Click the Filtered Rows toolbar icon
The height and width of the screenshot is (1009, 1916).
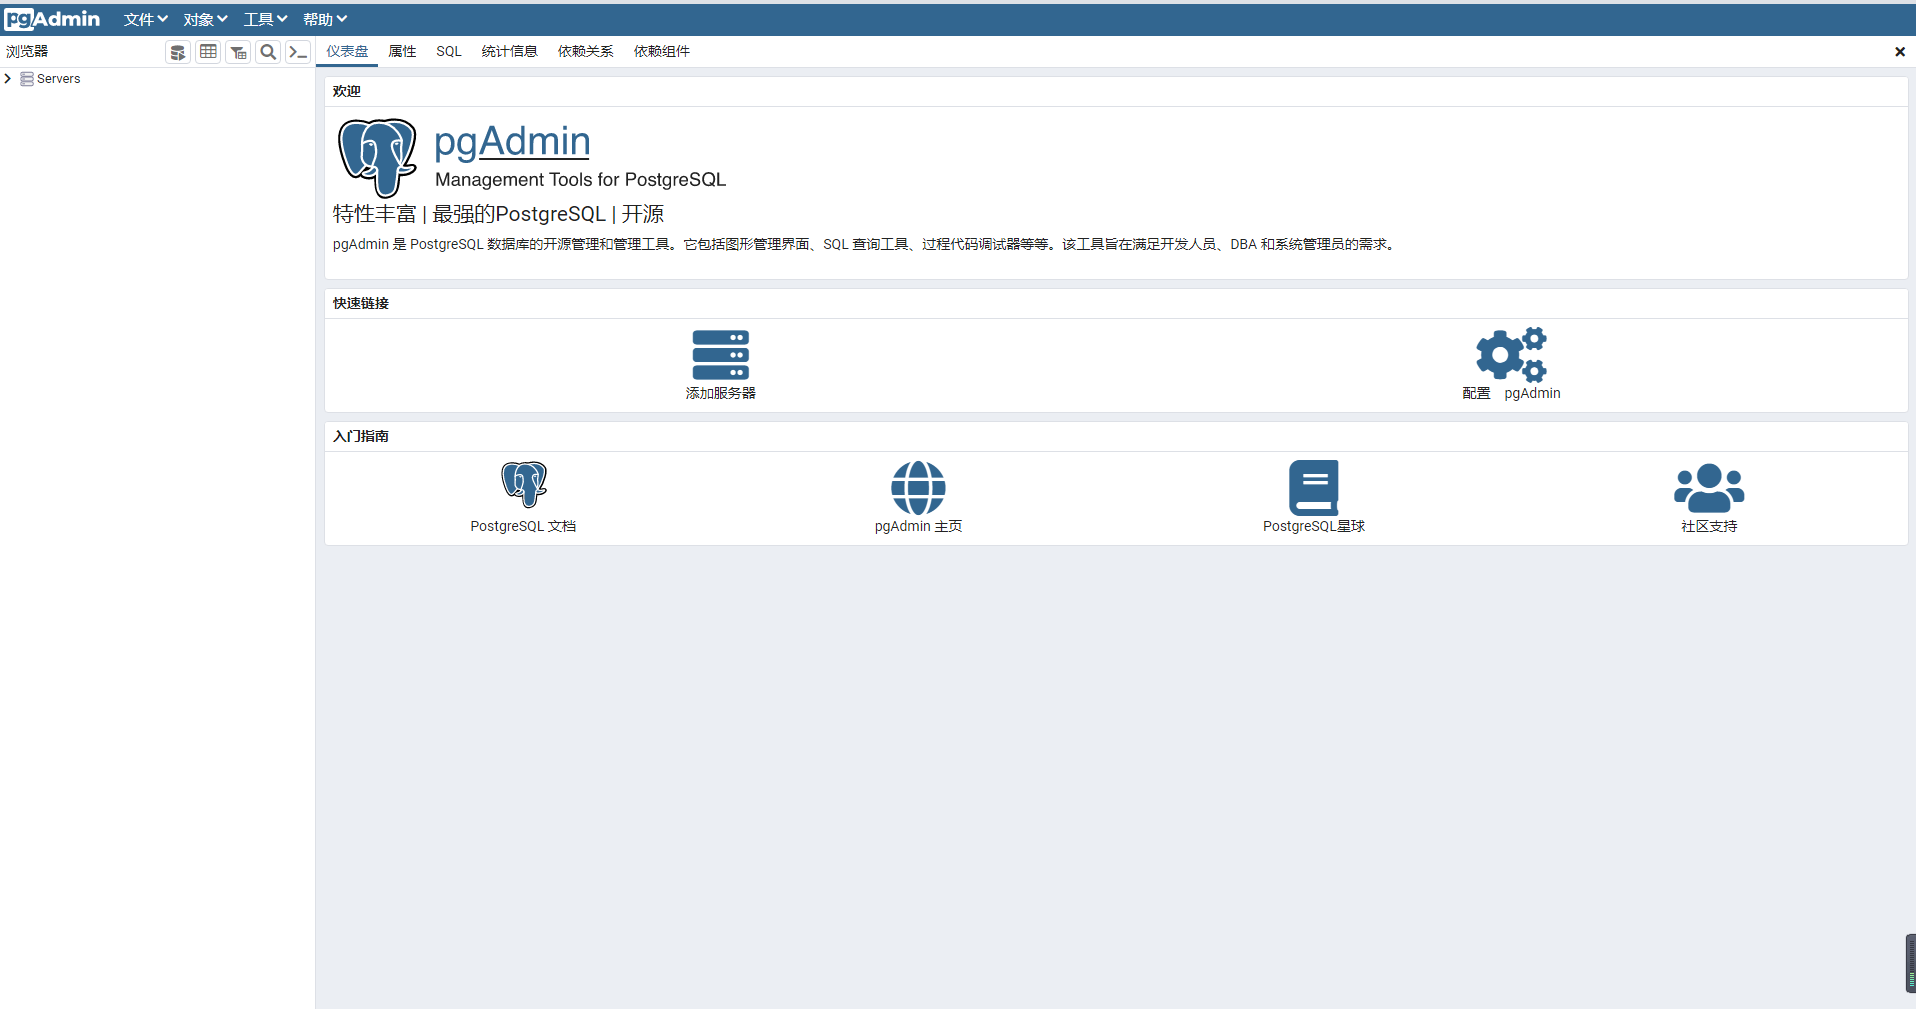point(238,52)
